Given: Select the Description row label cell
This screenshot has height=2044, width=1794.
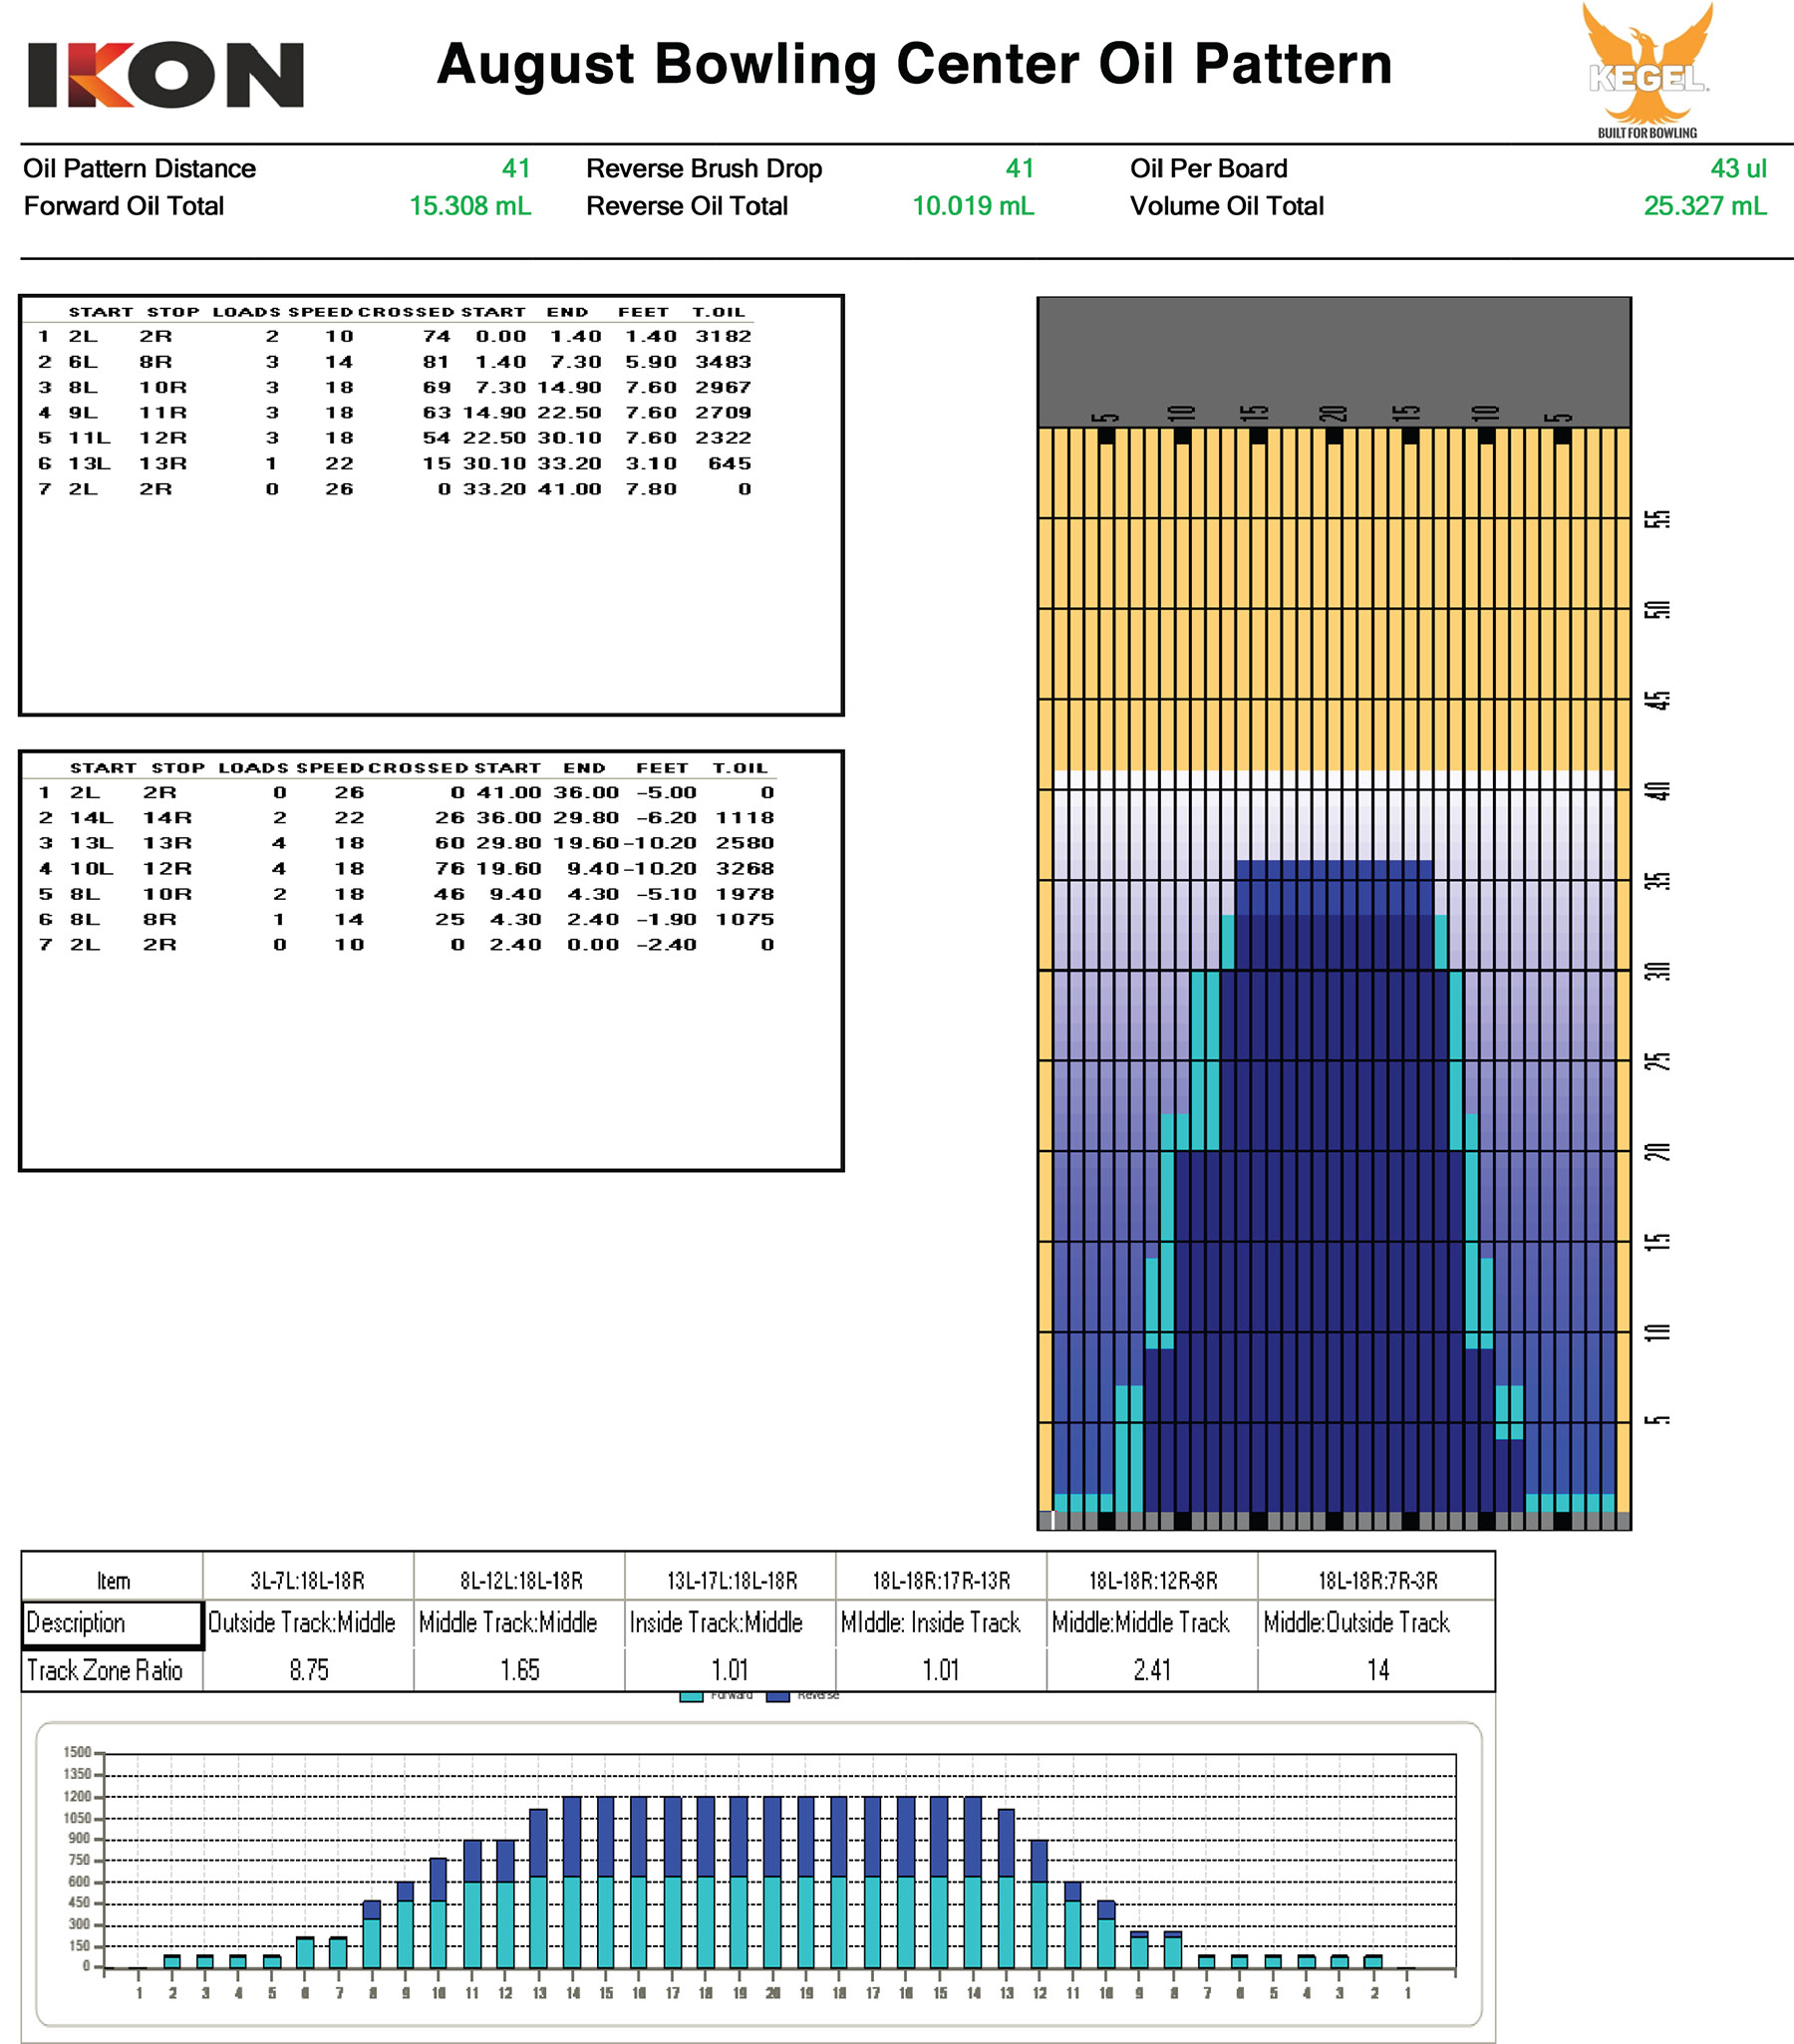Looking at the screenshot, I should 112,1623.
